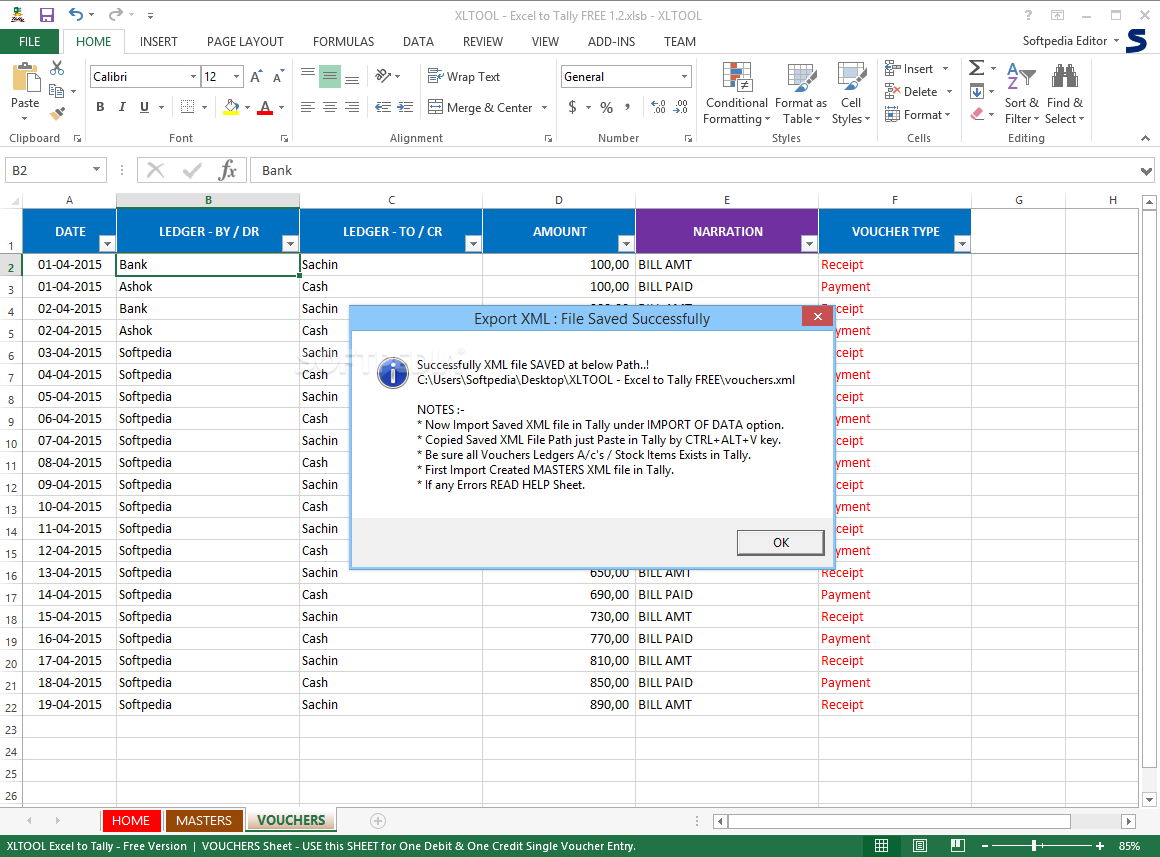This screenshot has height=857, width=1160.
Task: Click the Insert Function fx icon
Action: (228, 170)
